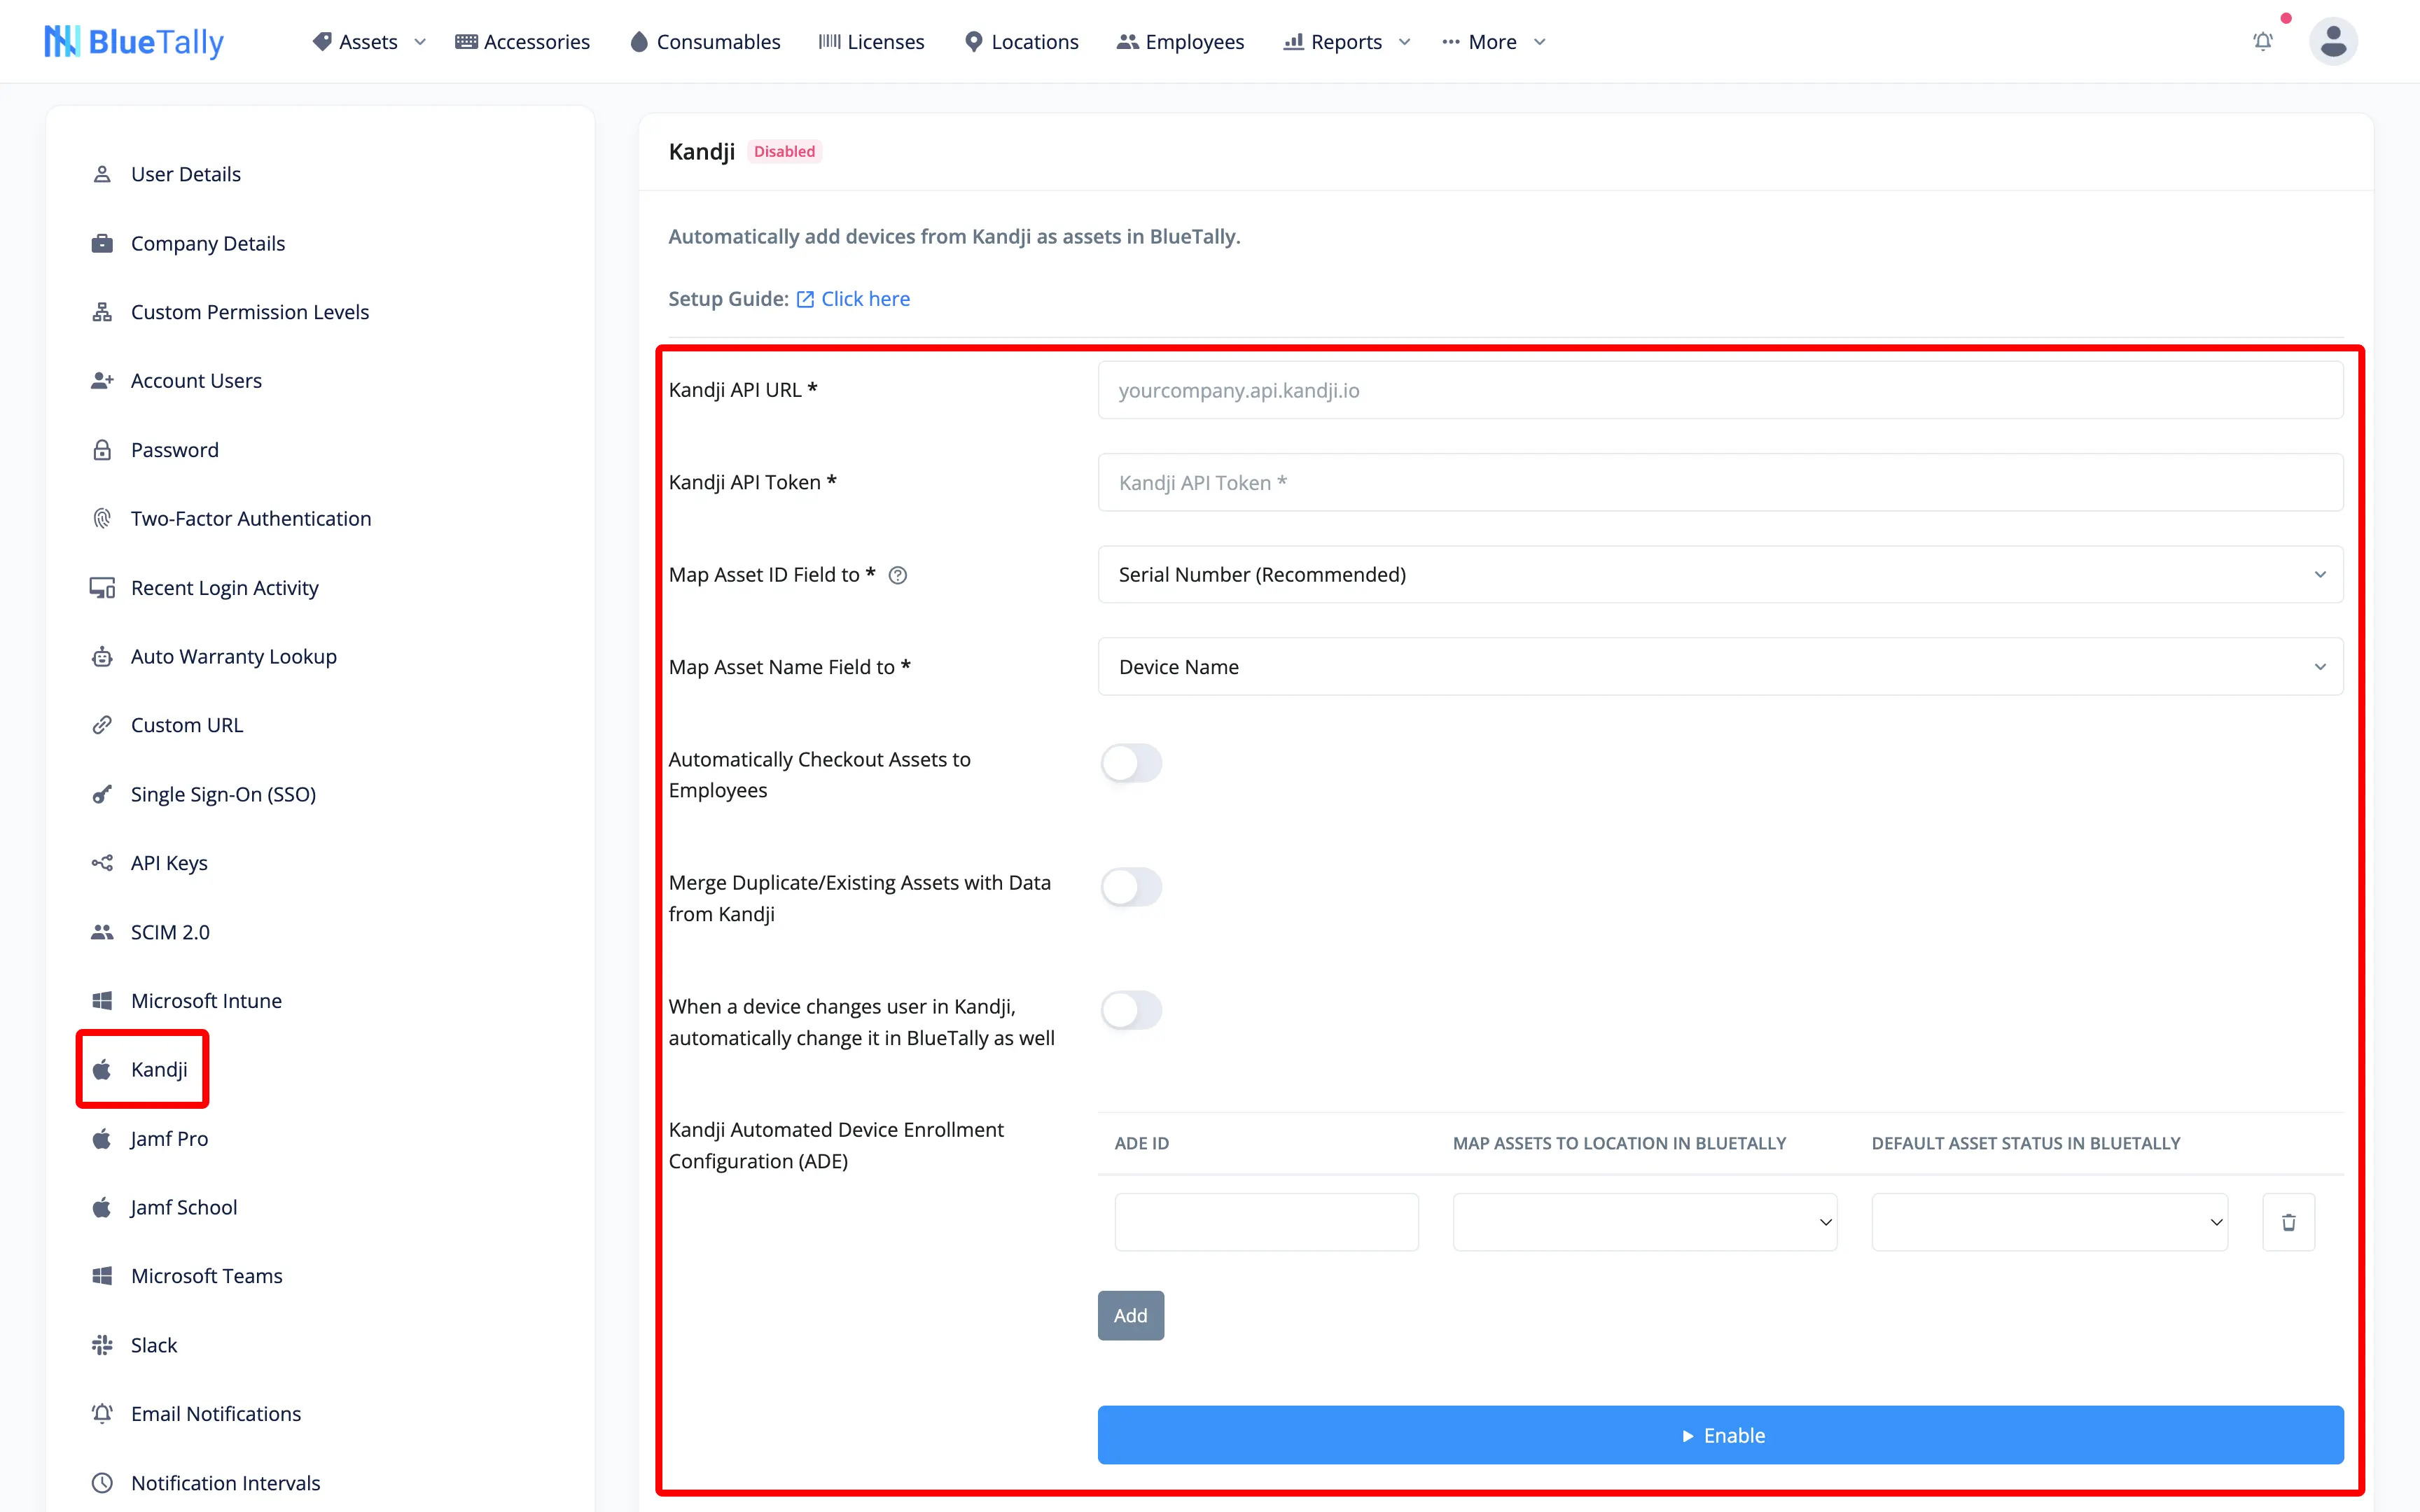Screen dimensions: 2420x1512
Task: Click the Enable button
Action: click(1720, 1435)
